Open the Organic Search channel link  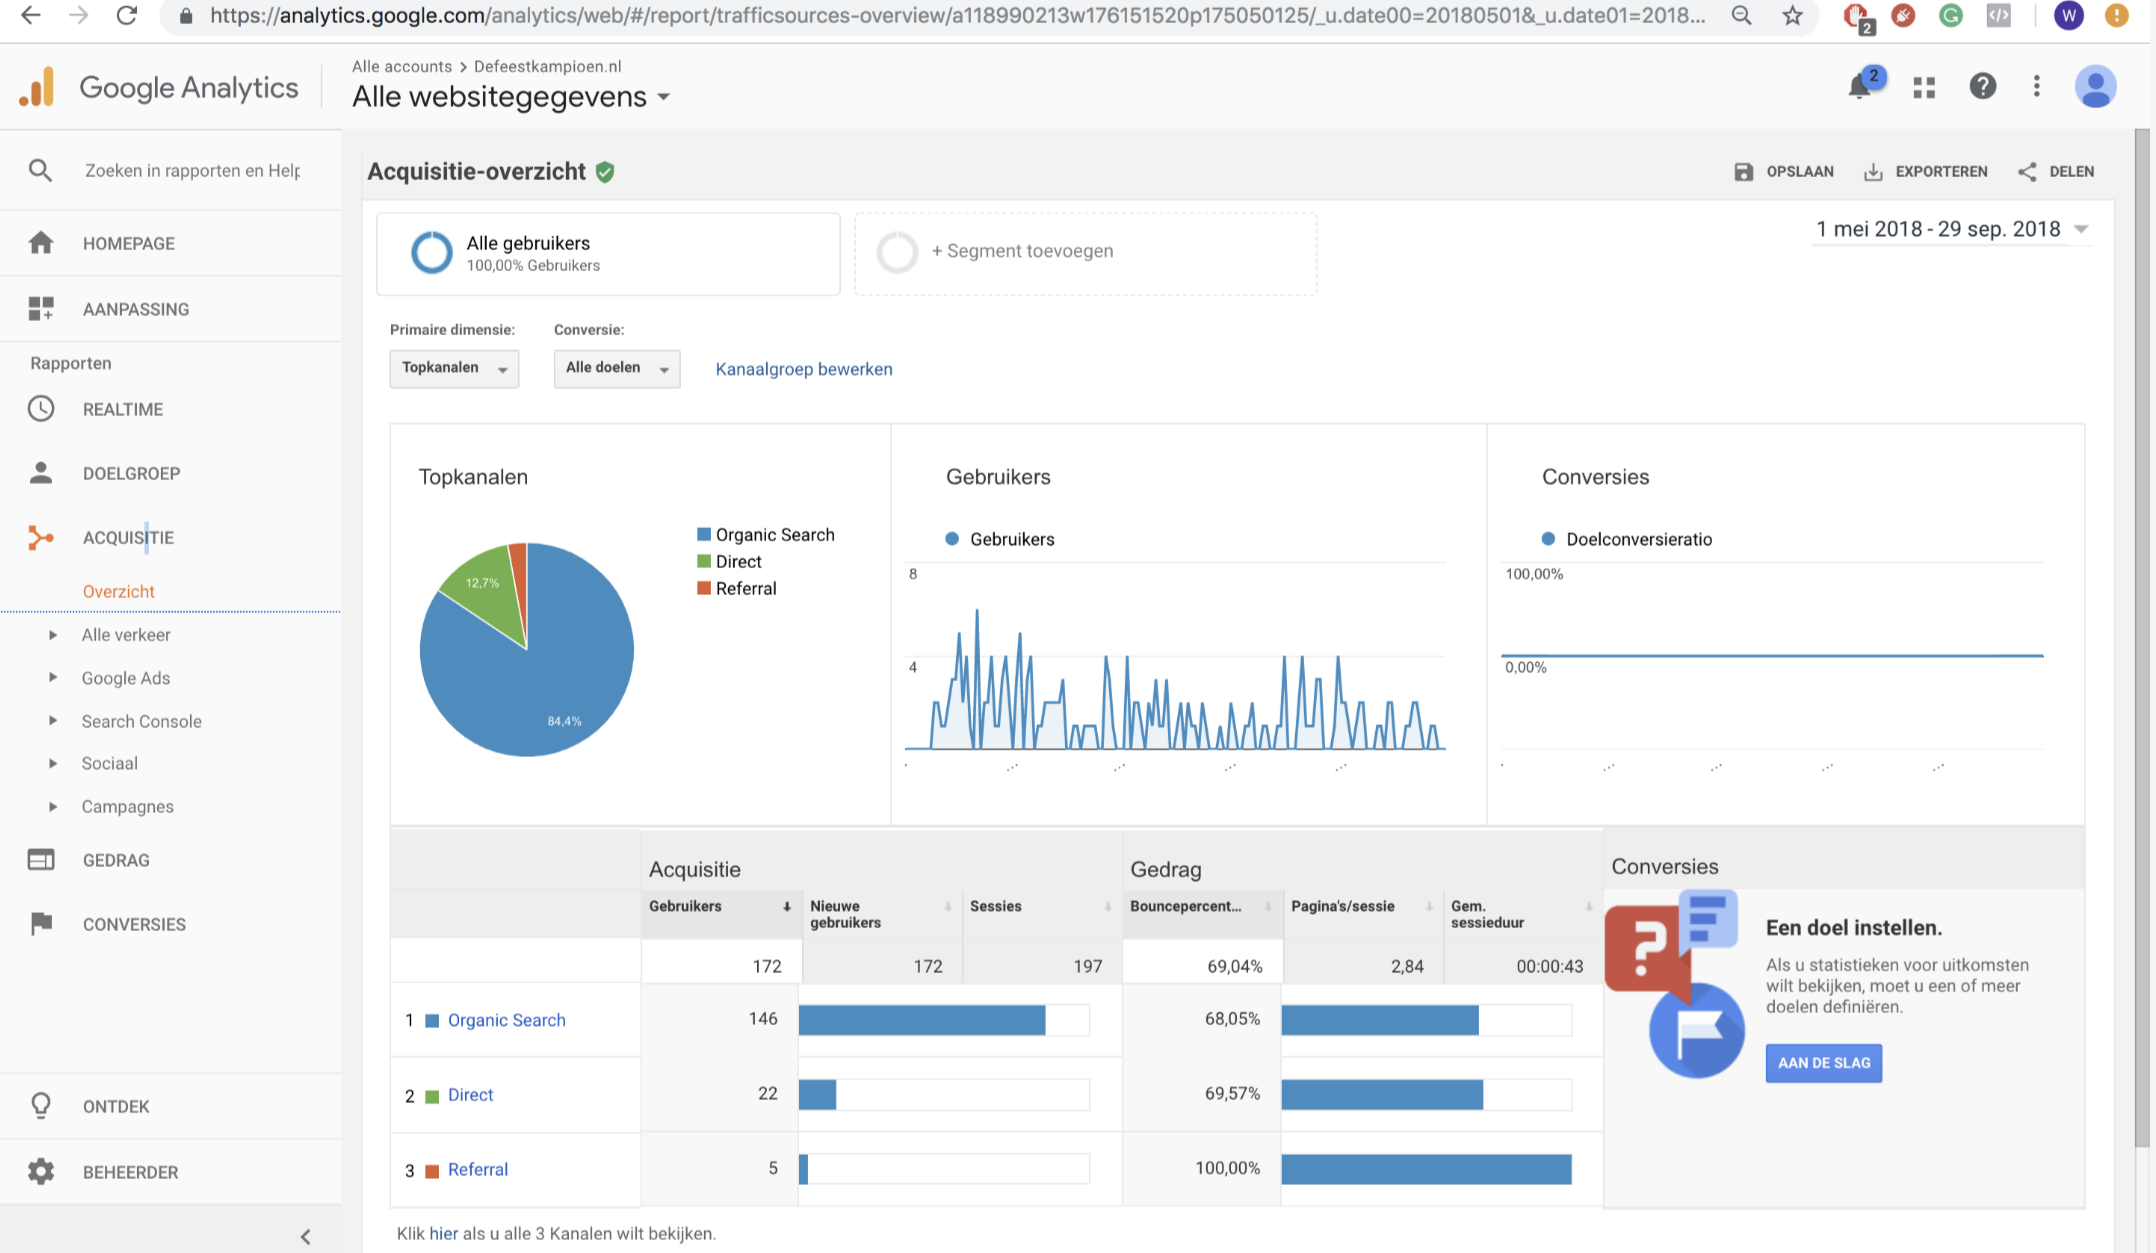click(507, 1020)
